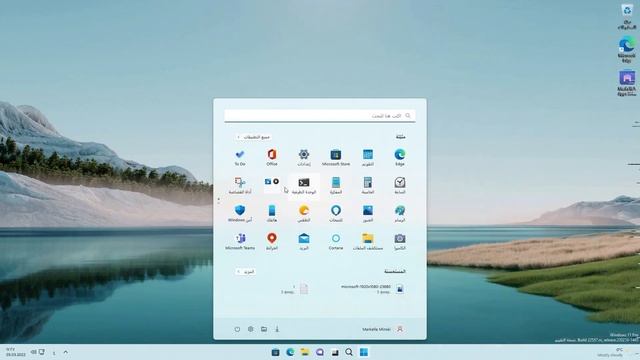Screen dimensions: 640x360
Task: Open Markella Minier user account menu
Action: [x=382, y=329]
